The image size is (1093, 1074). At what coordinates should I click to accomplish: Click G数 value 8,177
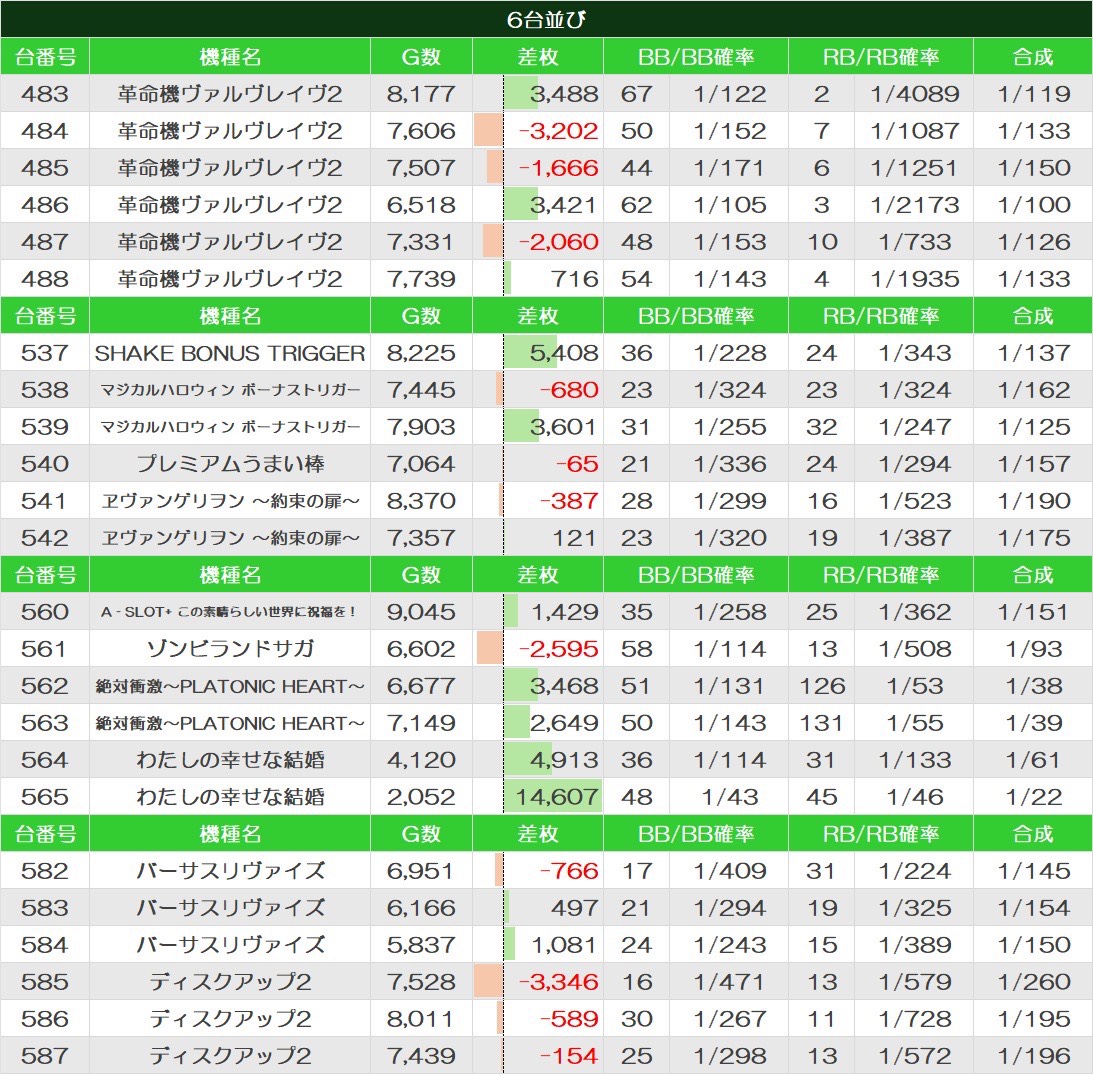(421, 93)
